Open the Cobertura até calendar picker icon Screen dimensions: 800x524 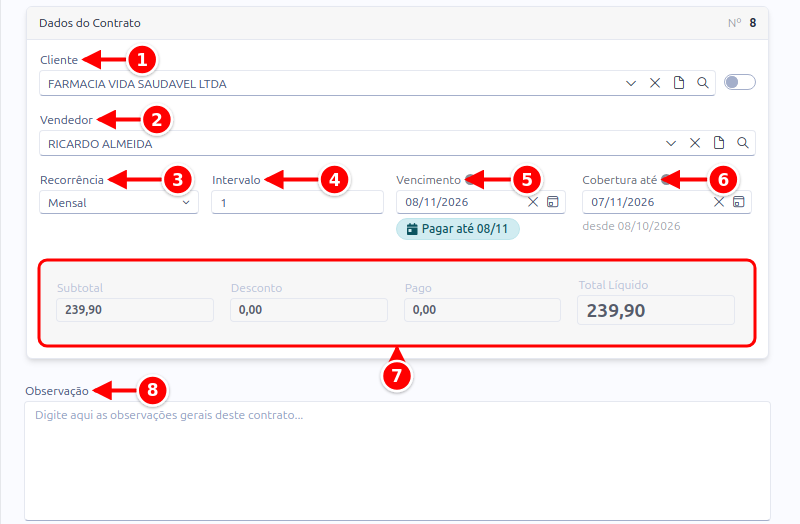[739, 202]
